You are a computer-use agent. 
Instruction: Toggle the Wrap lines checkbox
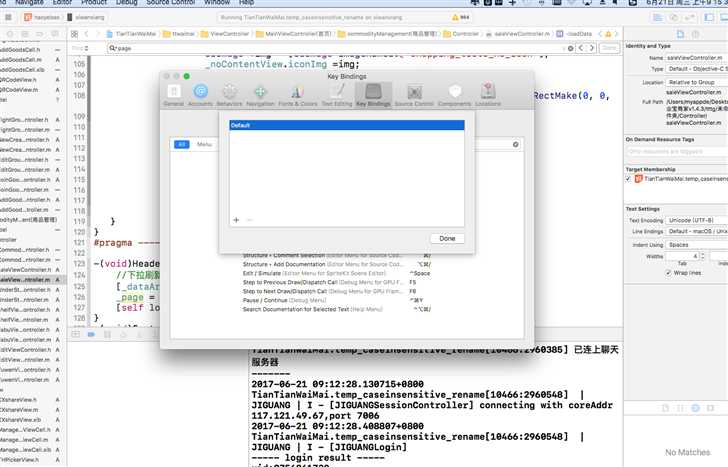668,272
